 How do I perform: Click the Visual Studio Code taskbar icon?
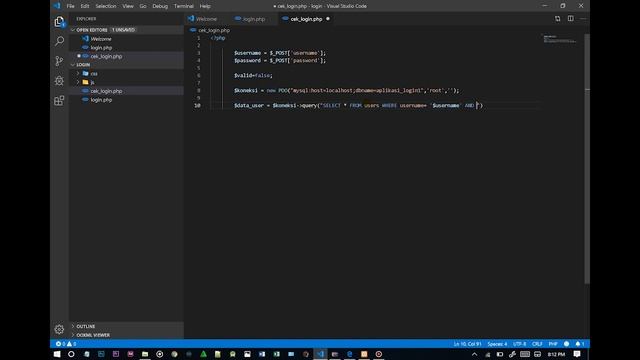(320, 354)
